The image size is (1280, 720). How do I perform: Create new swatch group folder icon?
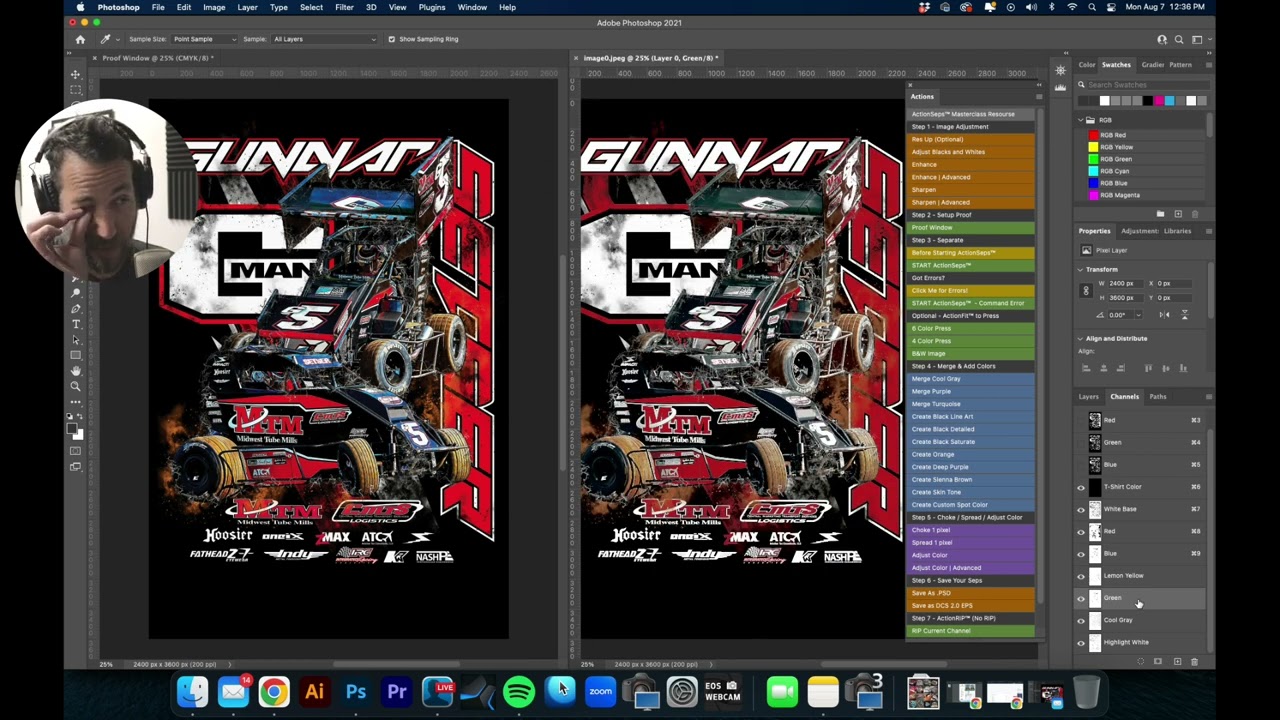[1160, 214]
